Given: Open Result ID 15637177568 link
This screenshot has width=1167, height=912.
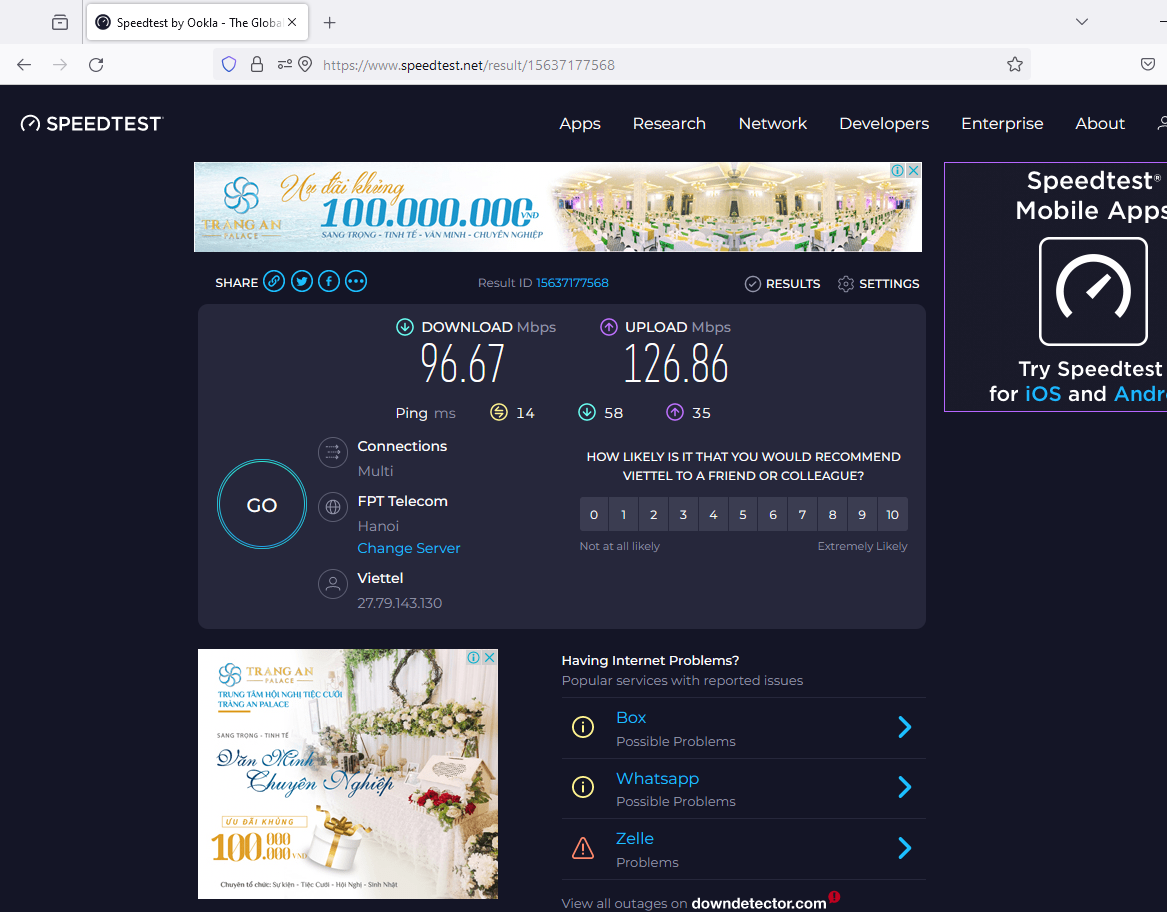Looking at the screenshot, I should (x=572, y=283).
